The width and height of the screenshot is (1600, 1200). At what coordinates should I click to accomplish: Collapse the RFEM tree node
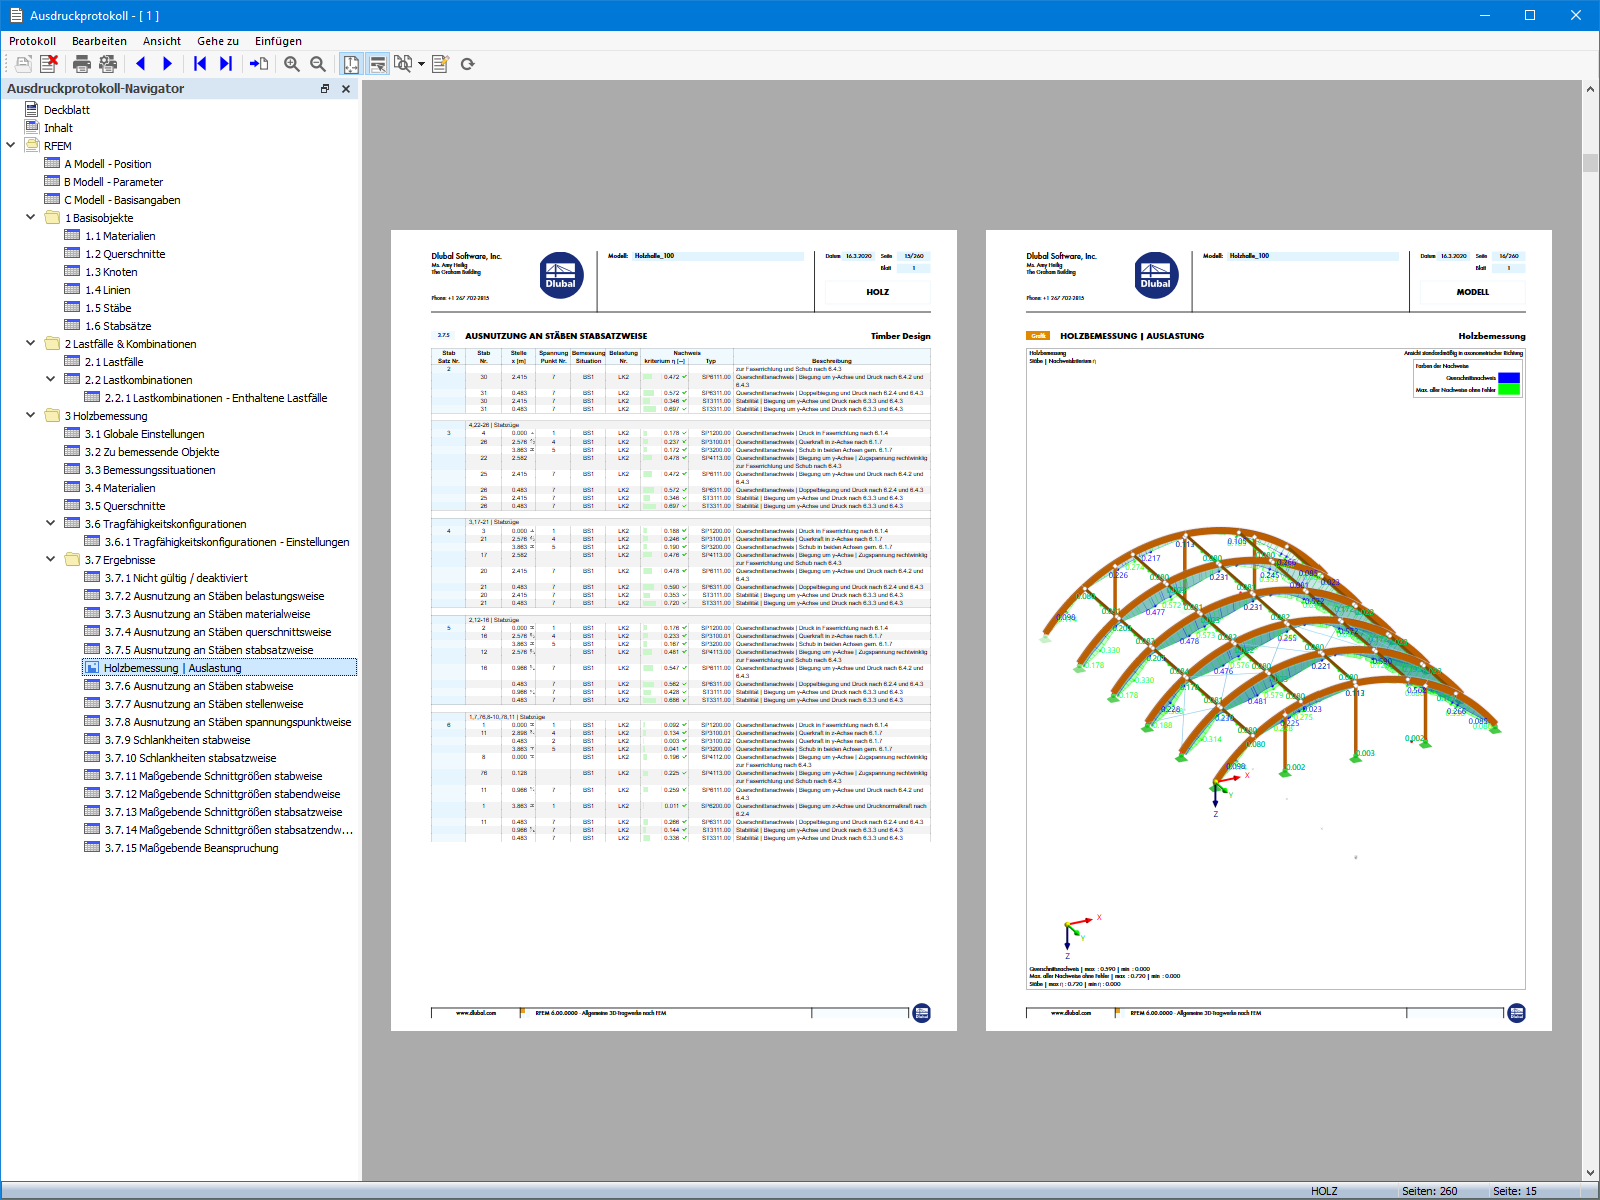(x=11, y=145)
